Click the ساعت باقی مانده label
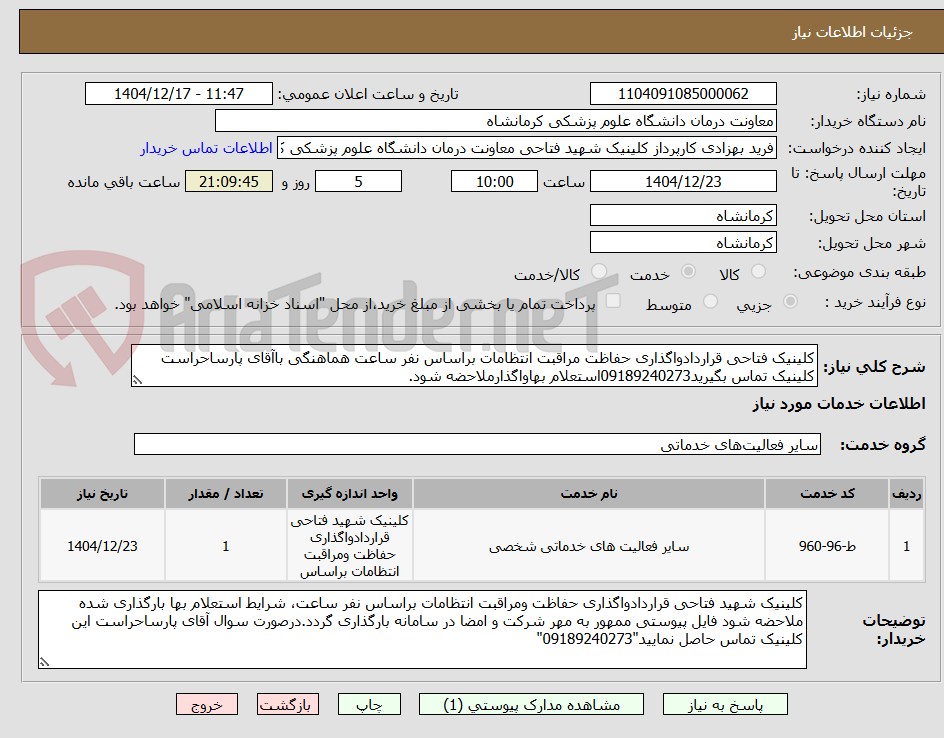944x738 pixels. click(x=124, y=182)
